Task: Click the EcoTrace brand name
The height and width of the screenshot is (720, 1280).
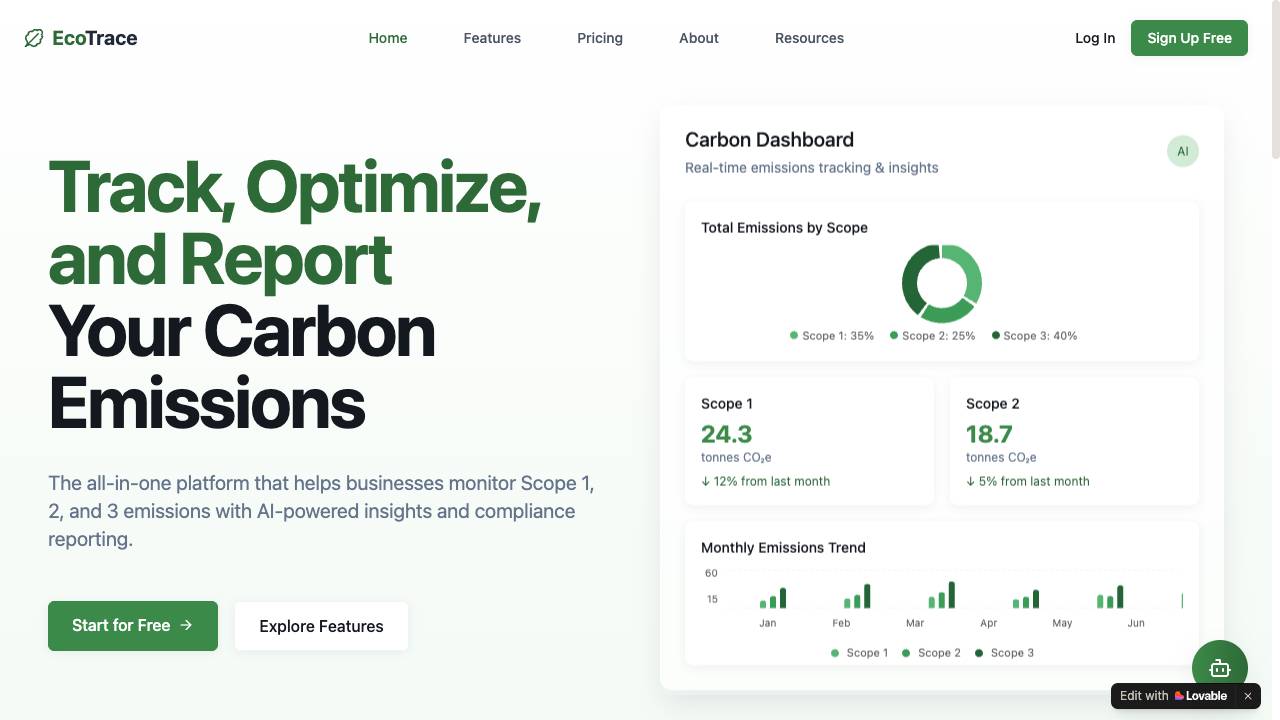Action: point(95,38)
